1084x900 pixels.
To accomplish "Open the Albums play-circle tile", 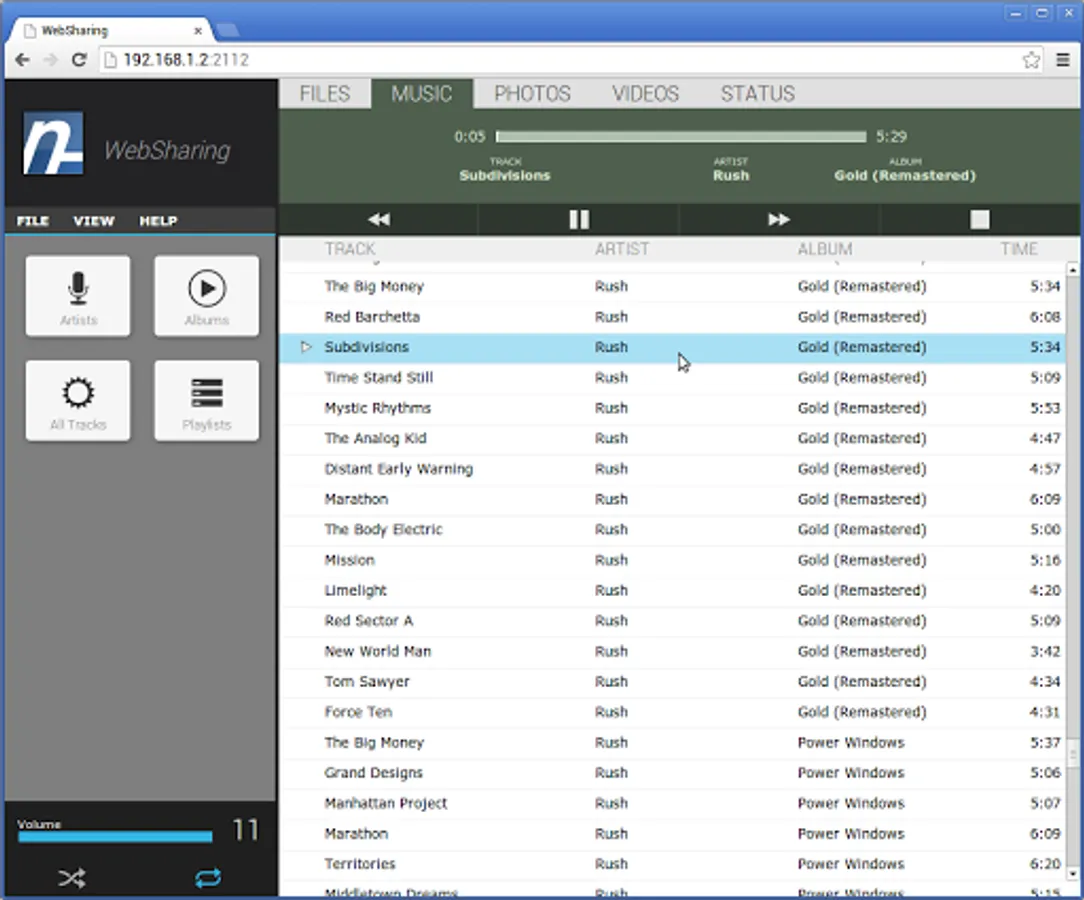I will tap(207, 296).
